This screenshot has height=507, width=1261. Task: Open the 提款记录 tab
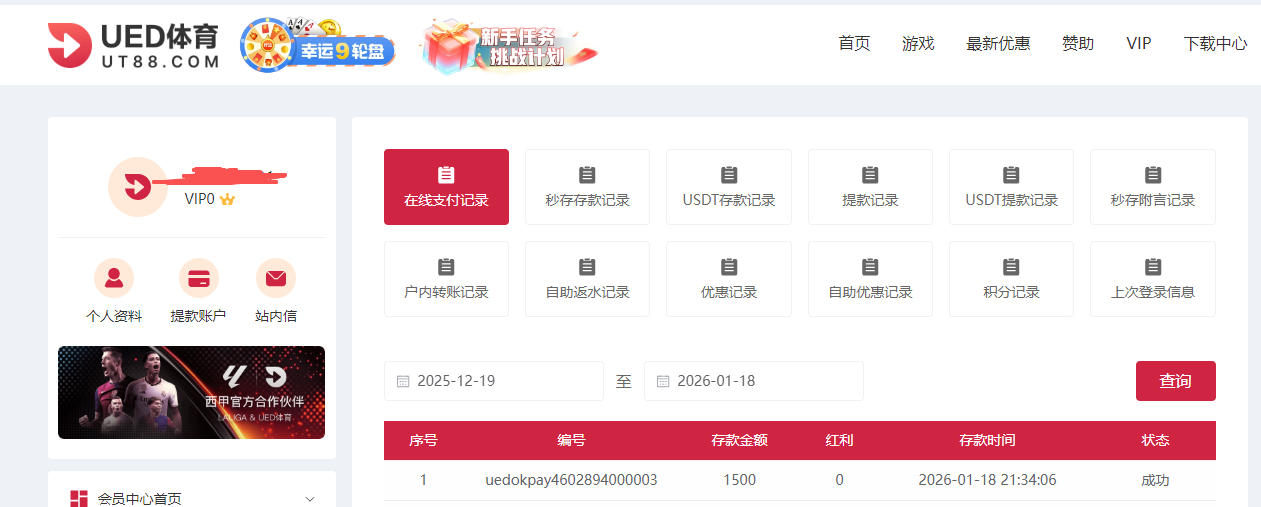click(x=870, y=187)
